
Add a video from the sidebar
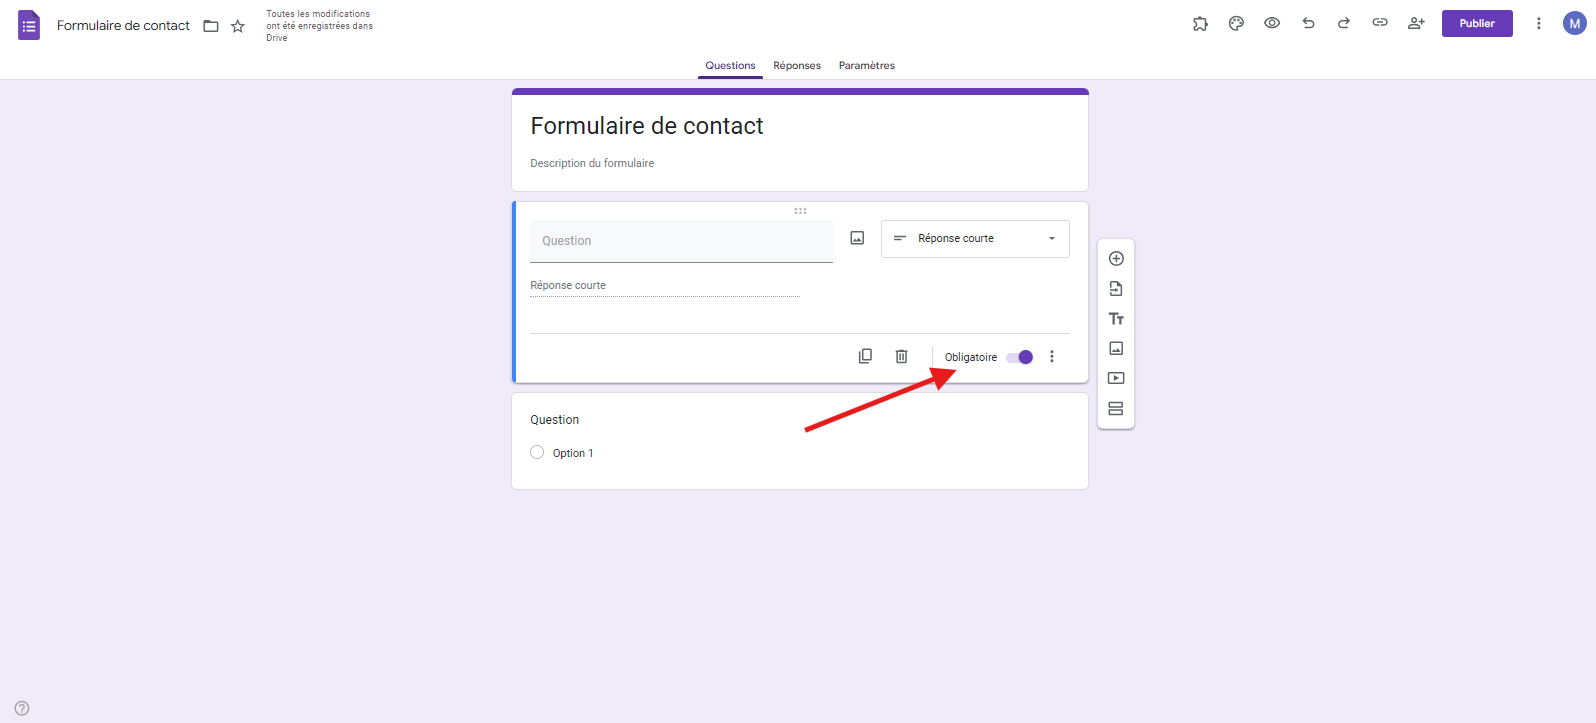click(x=1116, y=379)
